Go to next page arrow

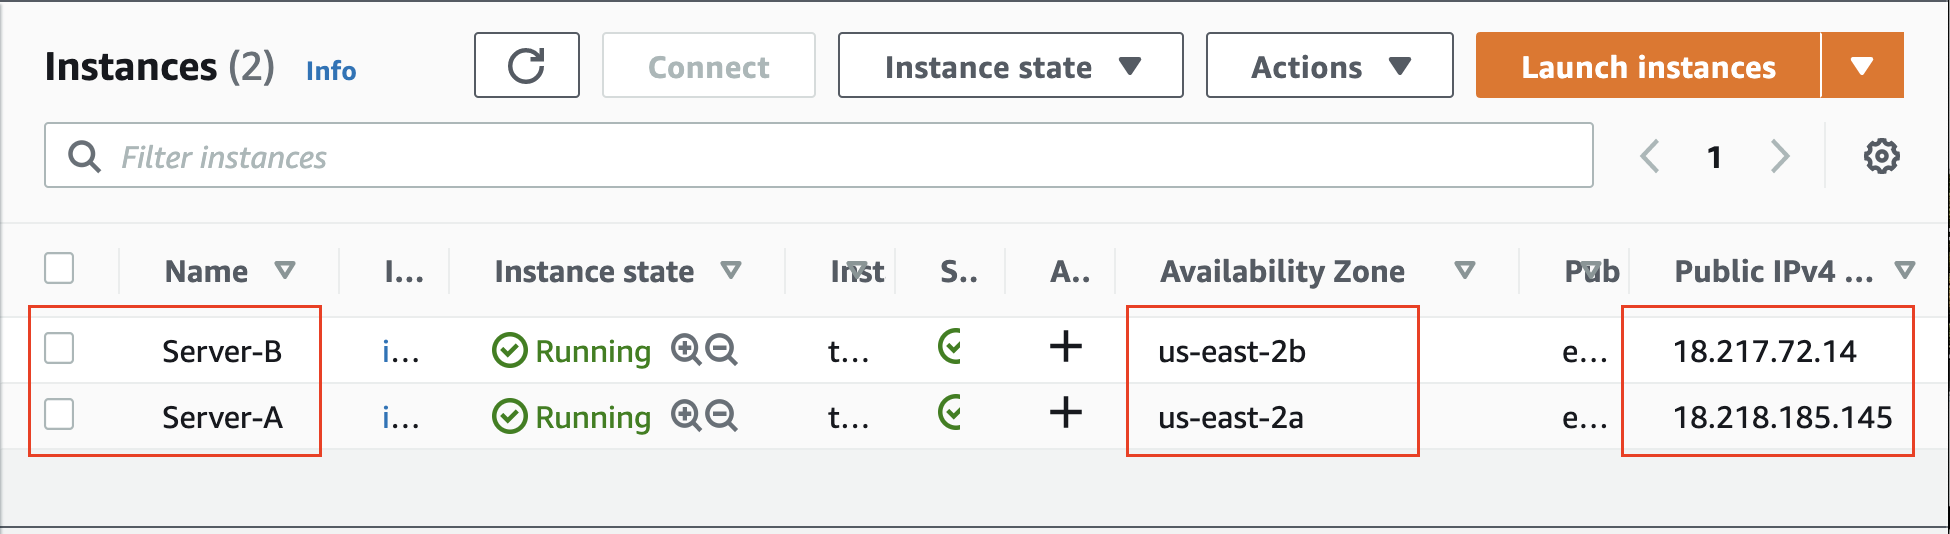coord(1779,156)
